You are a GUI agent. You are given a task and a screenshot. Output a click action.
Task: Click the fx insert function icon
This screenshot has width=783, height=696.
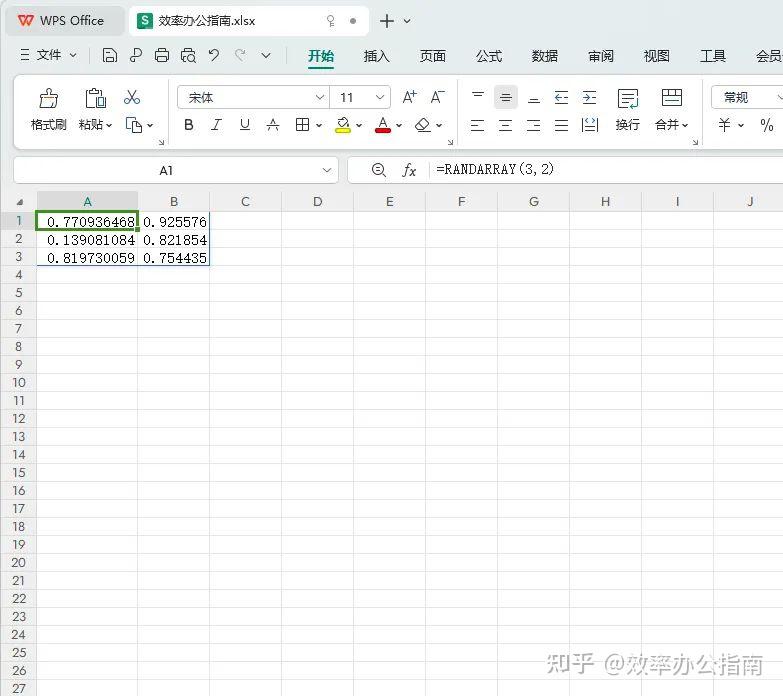(409, 170)
